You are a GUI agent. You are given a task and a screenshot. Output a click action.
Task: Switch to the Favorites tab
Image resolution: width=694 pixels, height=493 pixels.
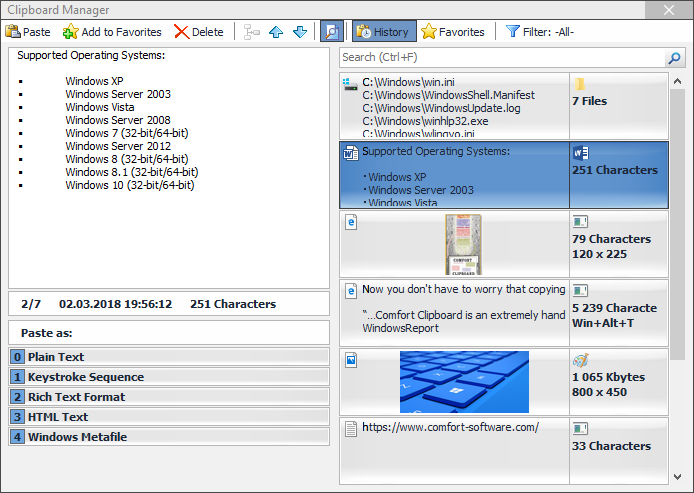tap(453, 32)
